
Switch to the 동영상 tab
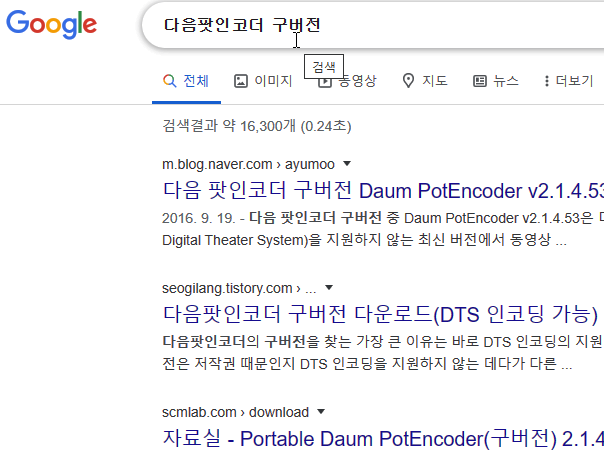point(347,81)
